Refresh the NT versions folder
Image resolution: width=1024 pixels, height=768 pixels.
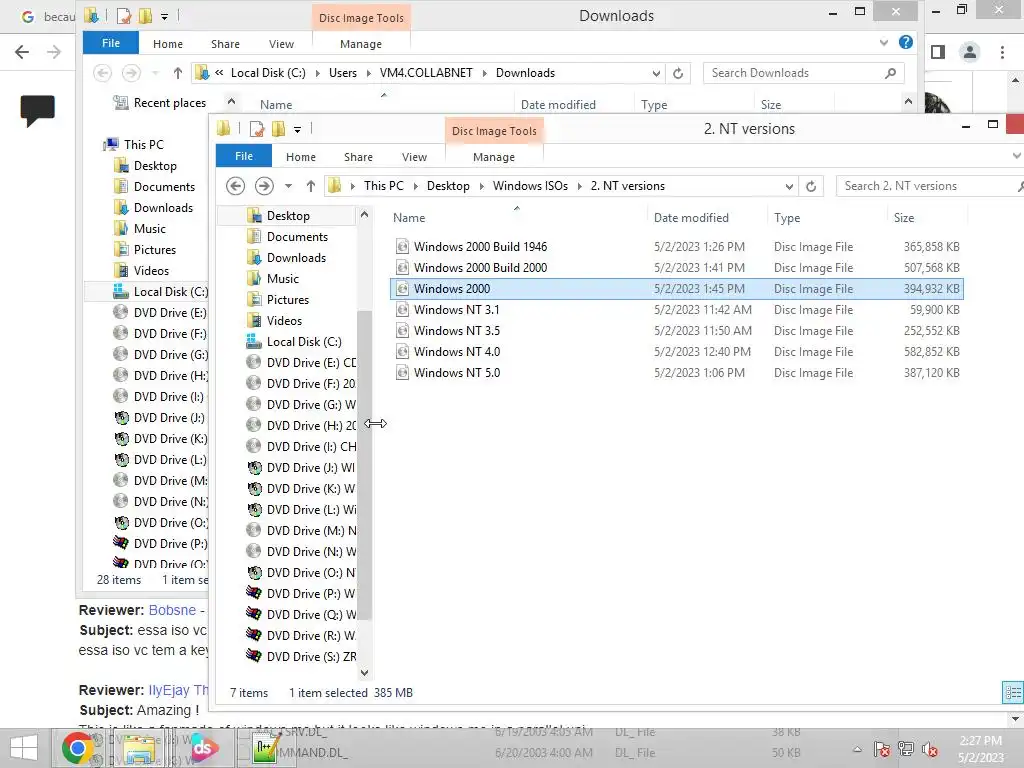[811, 186]
